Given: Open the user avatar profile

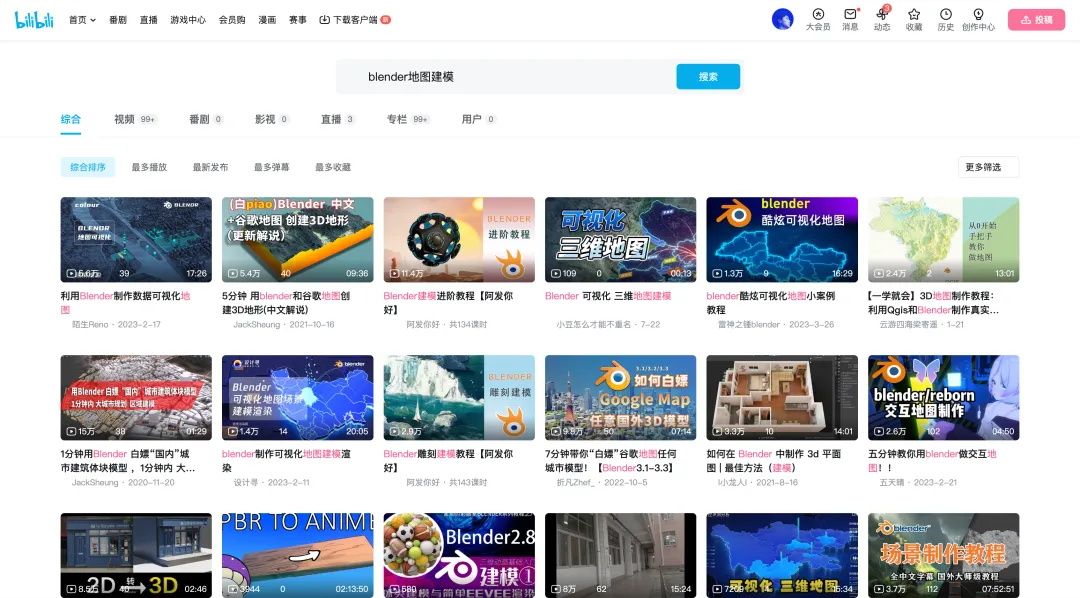Looking at the screenshot, I should pos(782,19).
